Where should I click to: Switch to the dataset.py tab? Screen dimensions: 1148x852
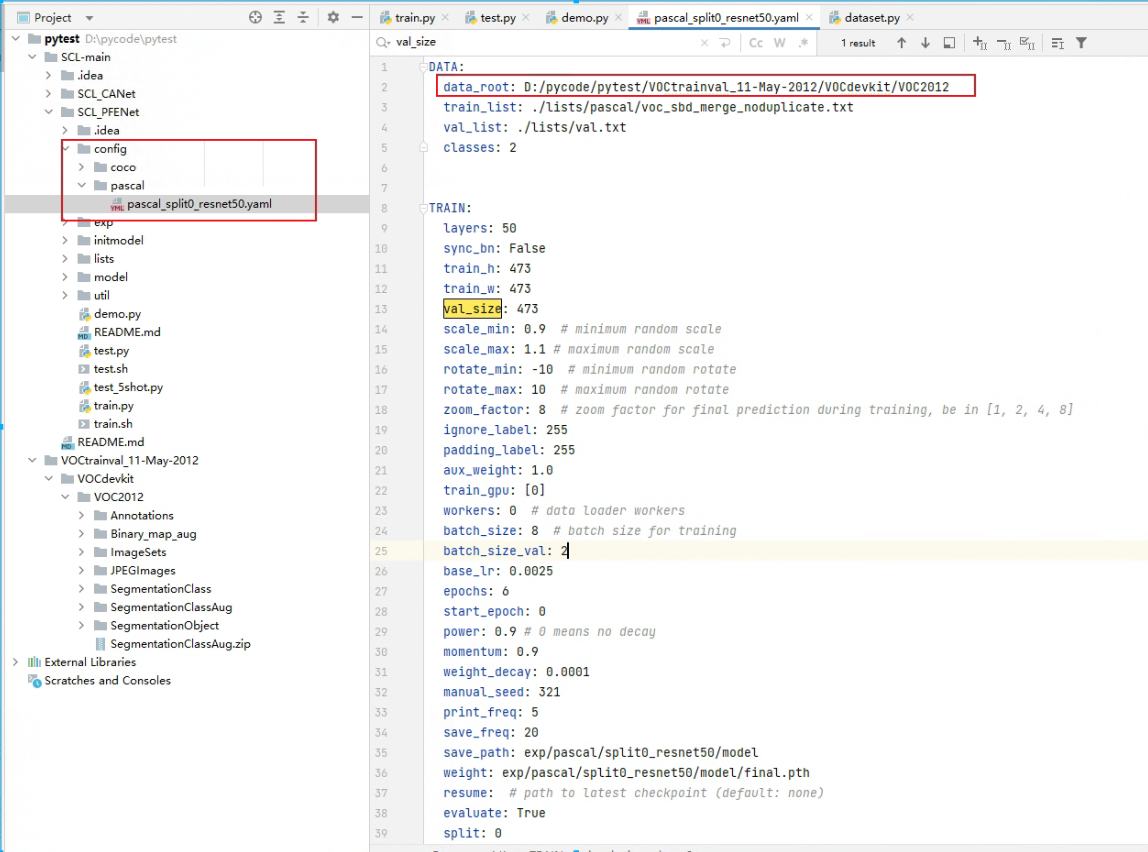click(x=872, y=18)
